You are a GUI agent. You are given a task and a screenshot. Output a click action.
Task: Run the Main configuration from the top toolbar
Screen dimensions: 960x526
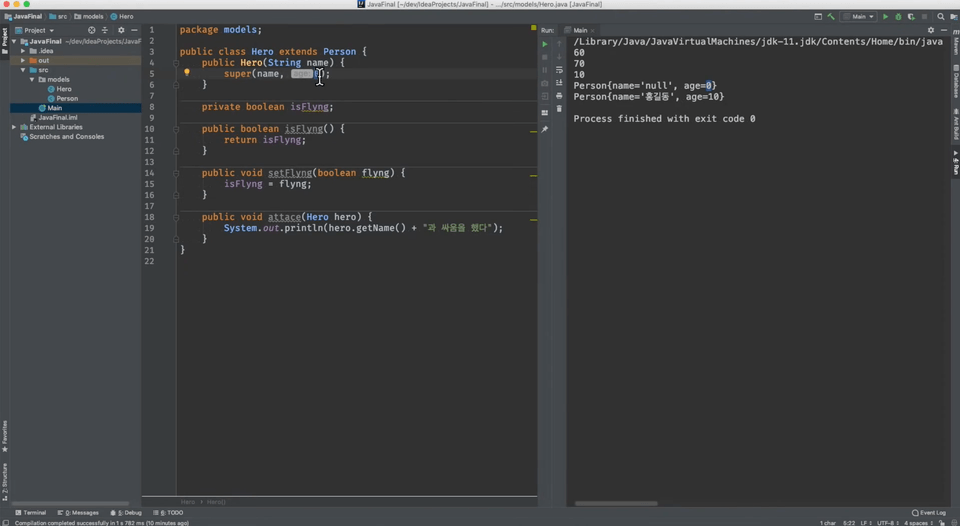[885, 17]
